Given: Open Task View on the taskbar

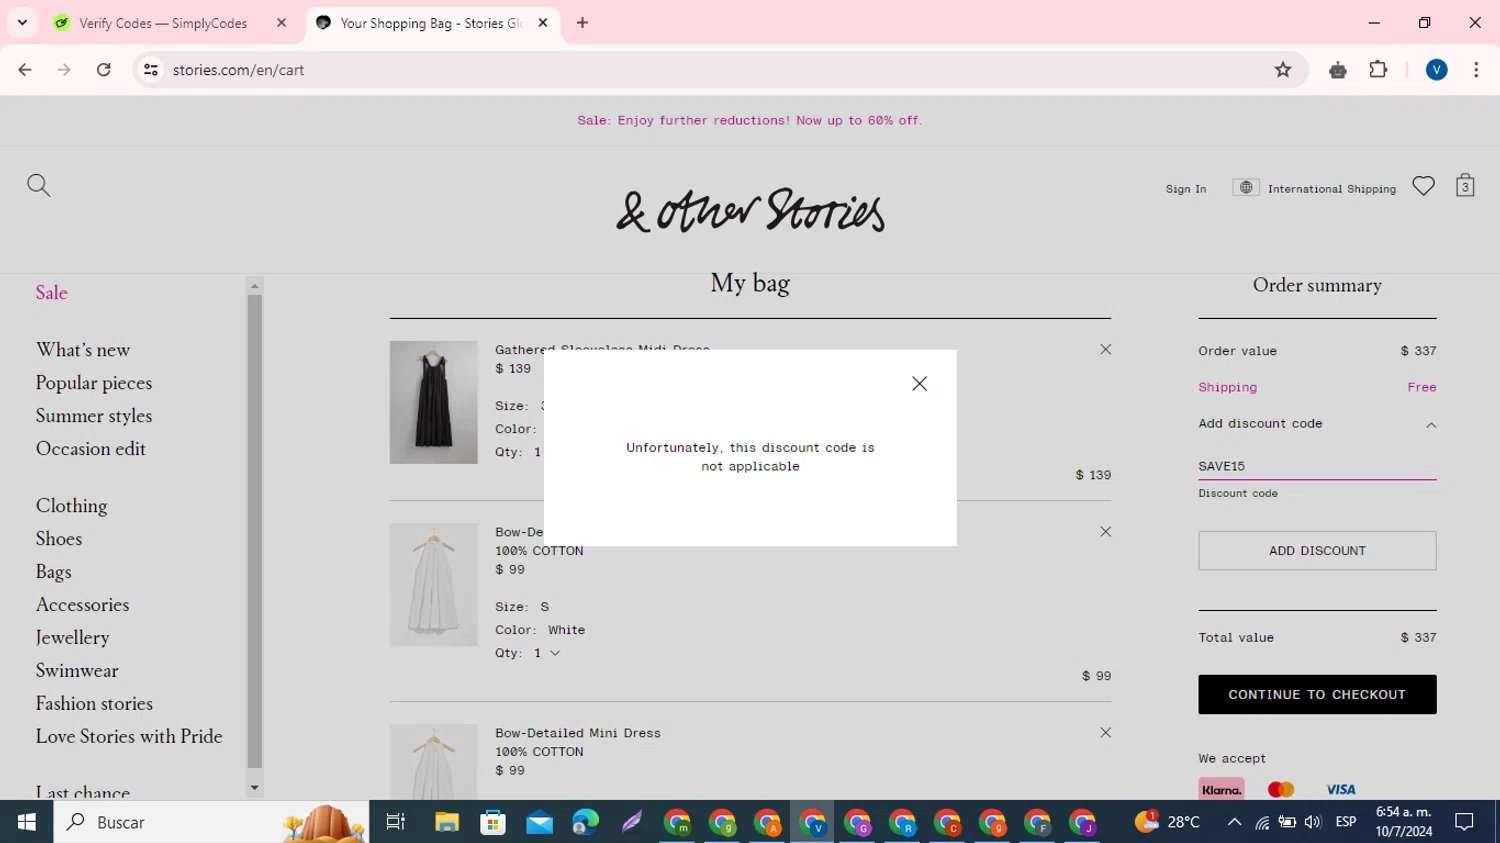Looking at the screenshot, I should 396,822.
